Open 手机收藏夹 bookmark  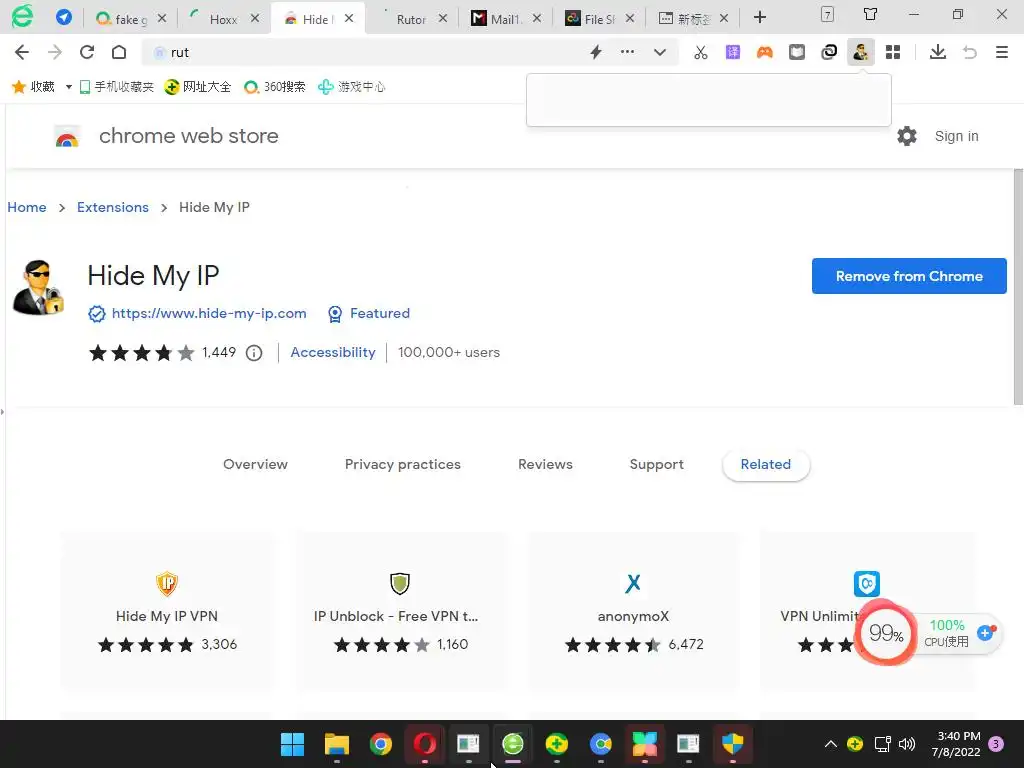tap(116, 86)
